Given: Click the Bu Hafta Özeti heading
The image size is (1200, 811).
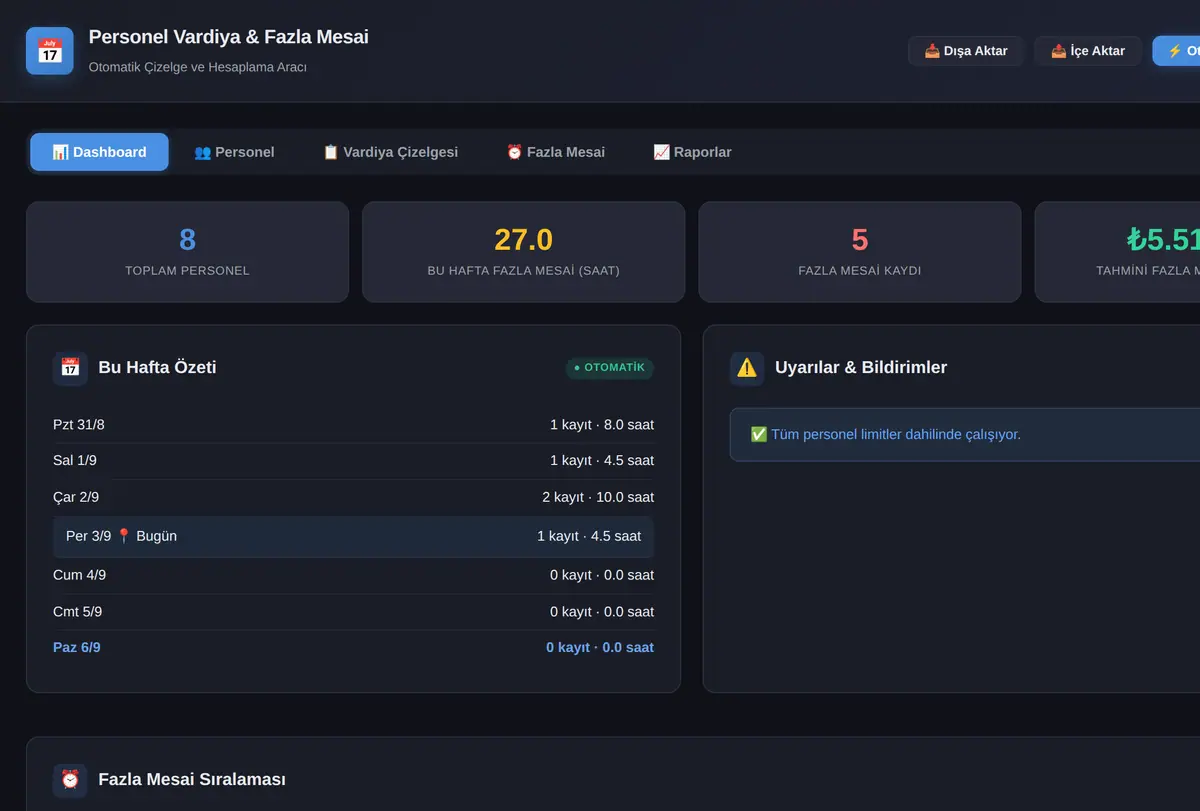Looking at the screenshot, I should [x=157, y=367].
